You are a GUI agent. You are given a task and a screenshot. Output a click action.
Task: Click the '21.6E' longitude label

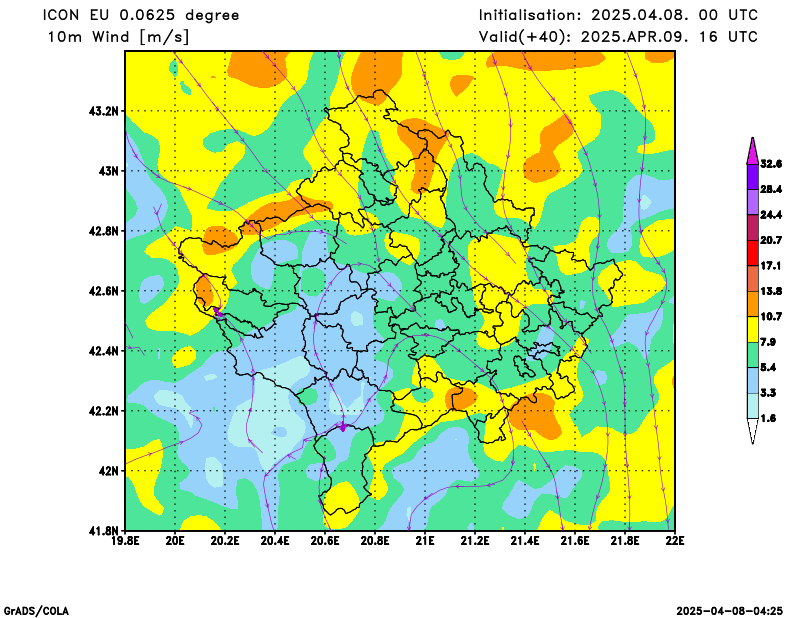click(575, 541)
